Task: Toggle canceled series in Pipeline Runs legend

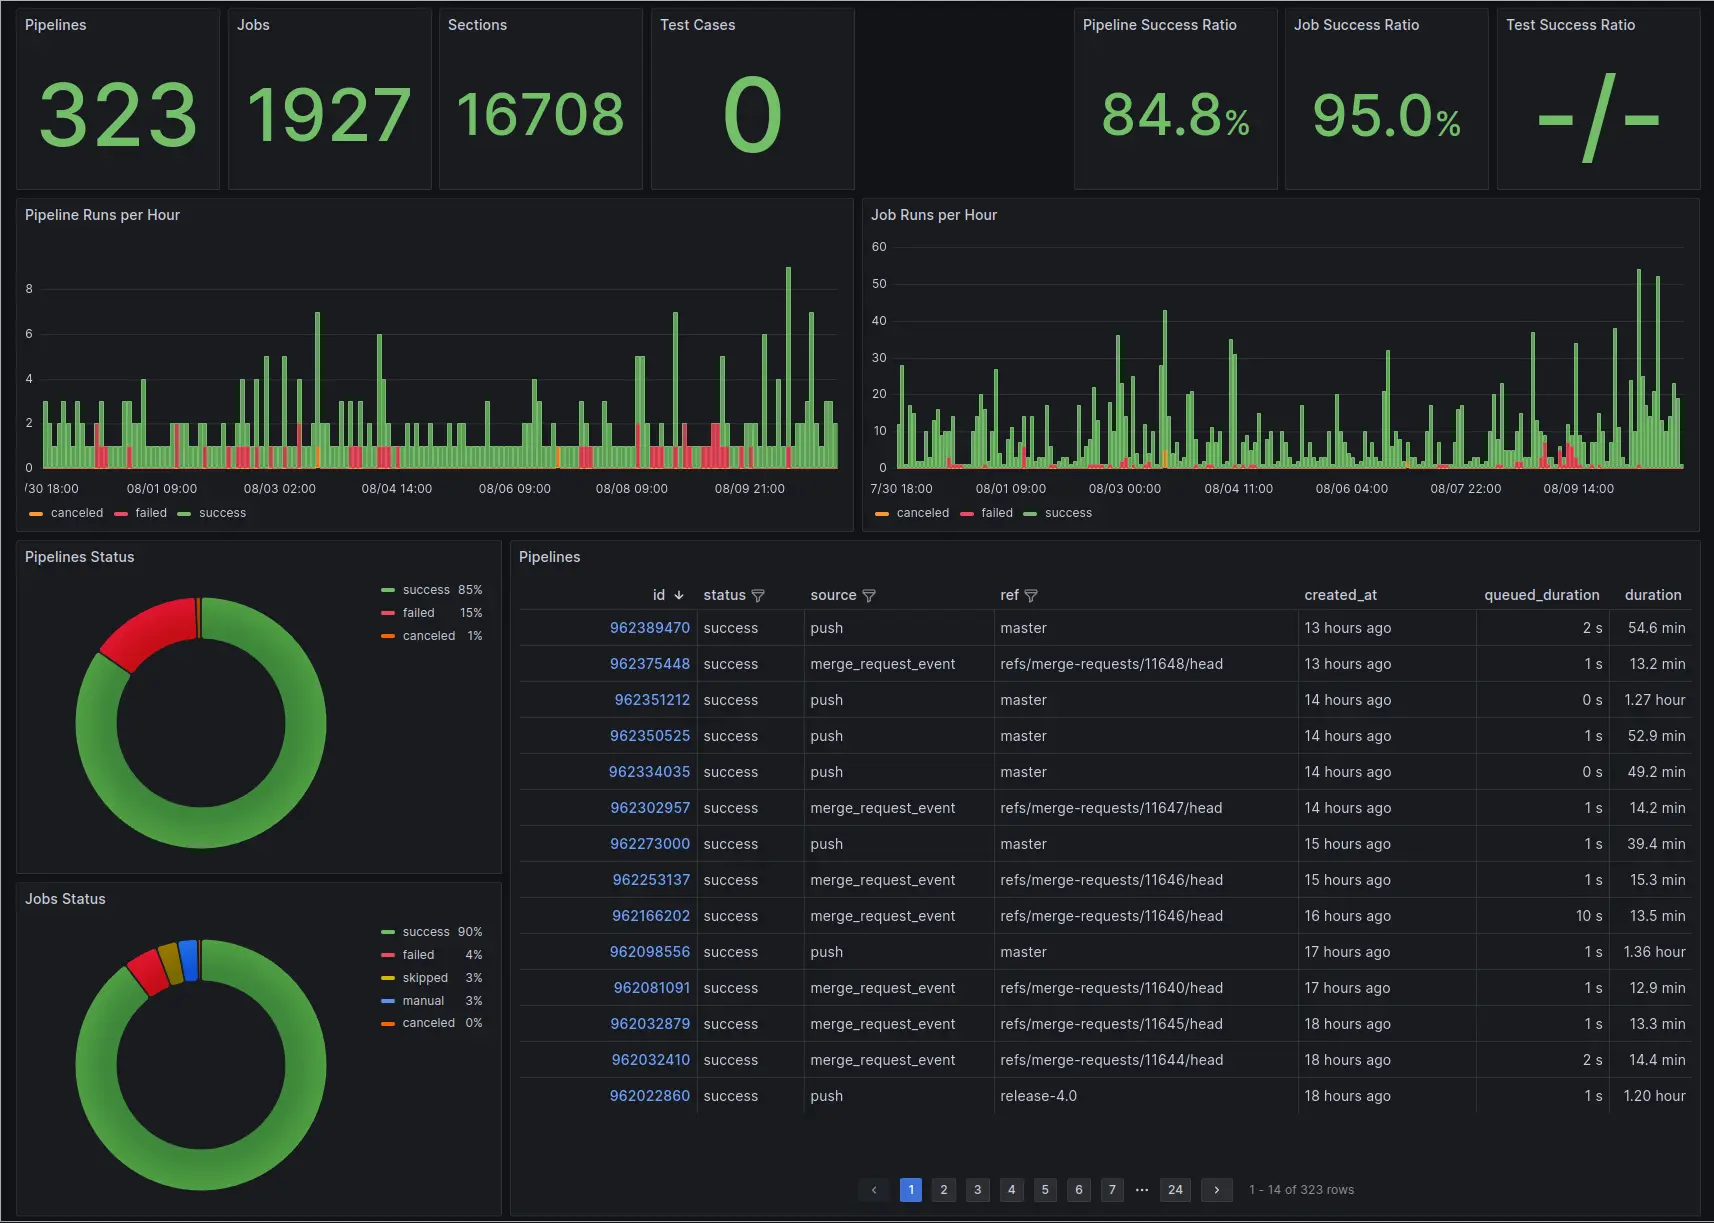Action: coord(66,513)
